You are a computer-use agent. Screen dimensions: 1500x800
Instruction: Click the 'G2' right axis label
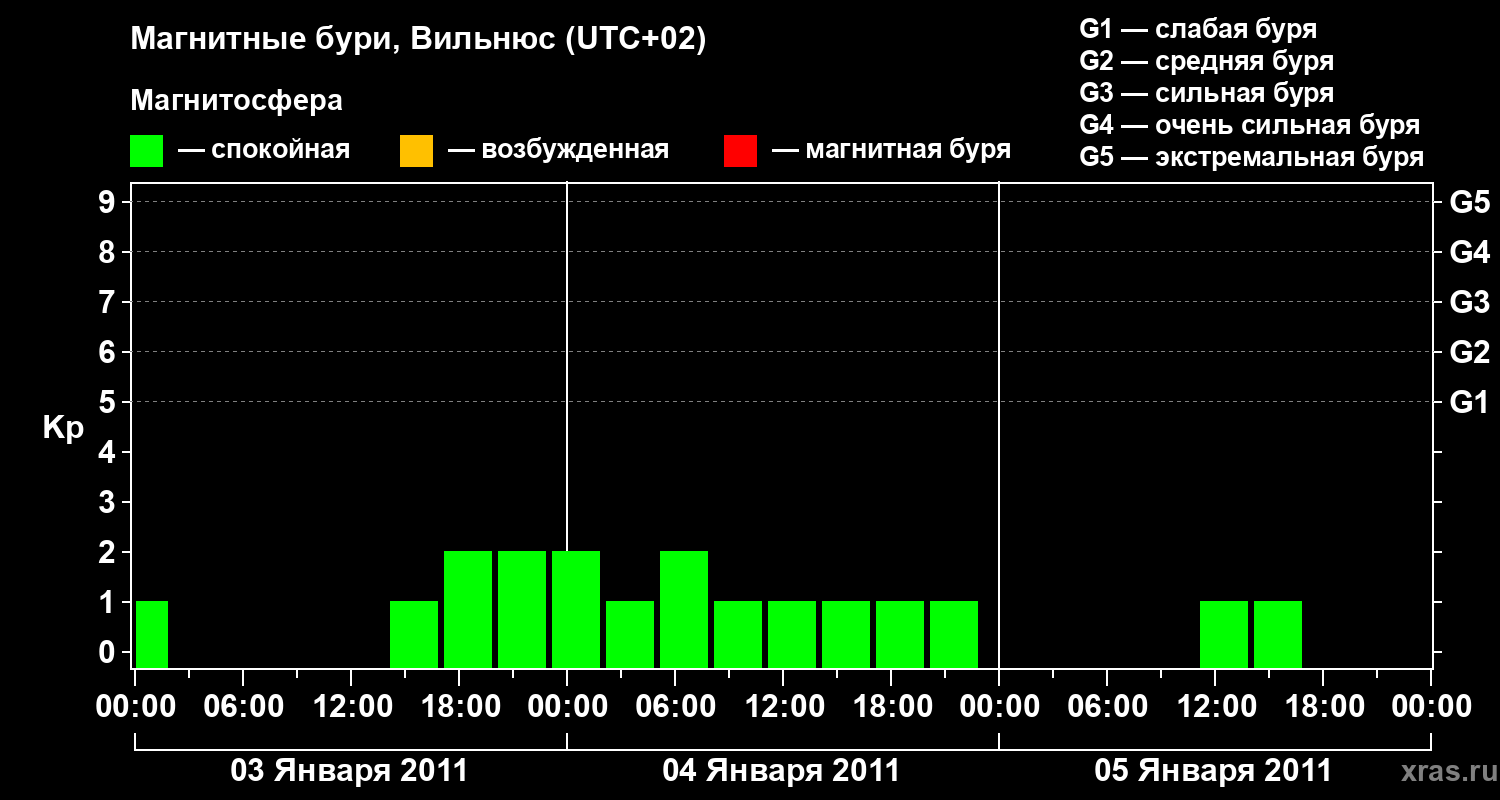[x=1469, y=353]
